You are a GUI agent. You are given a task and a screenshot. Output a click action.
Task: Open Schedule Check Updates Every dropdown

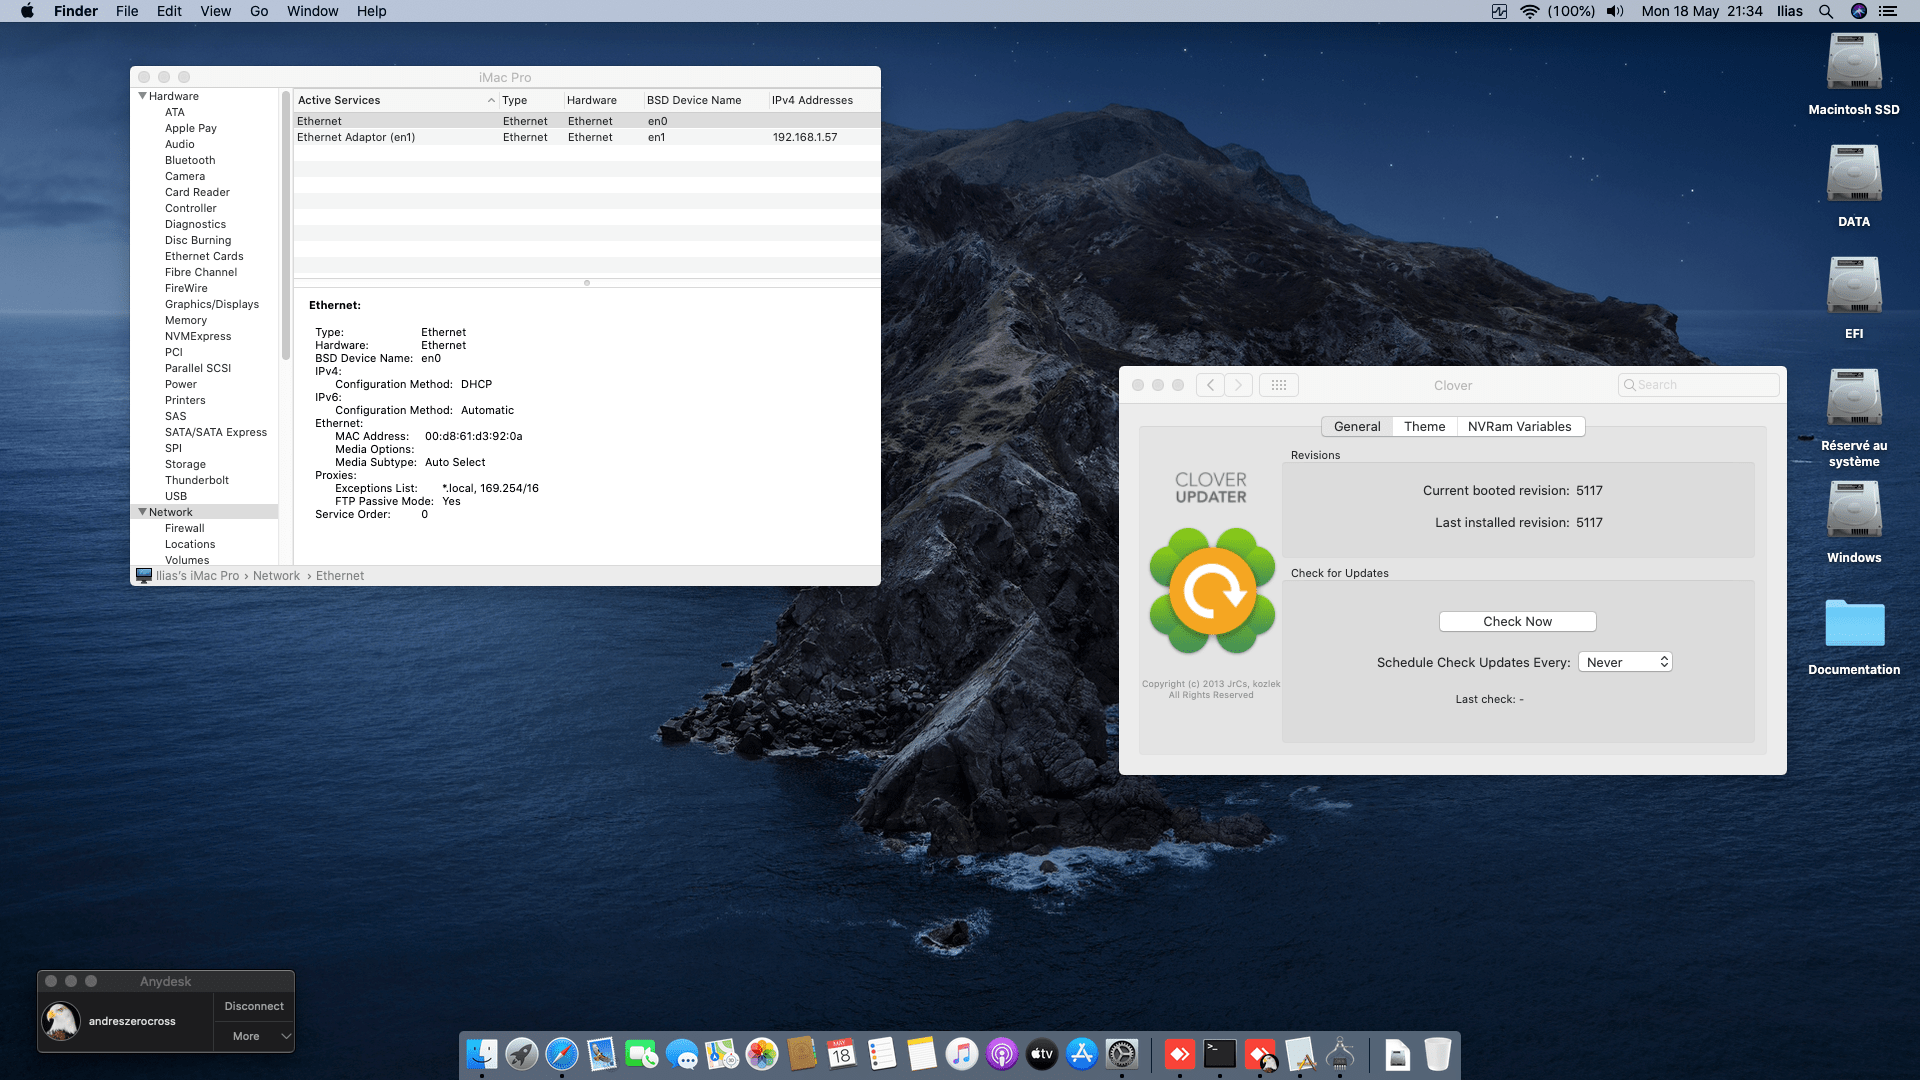1625,662
